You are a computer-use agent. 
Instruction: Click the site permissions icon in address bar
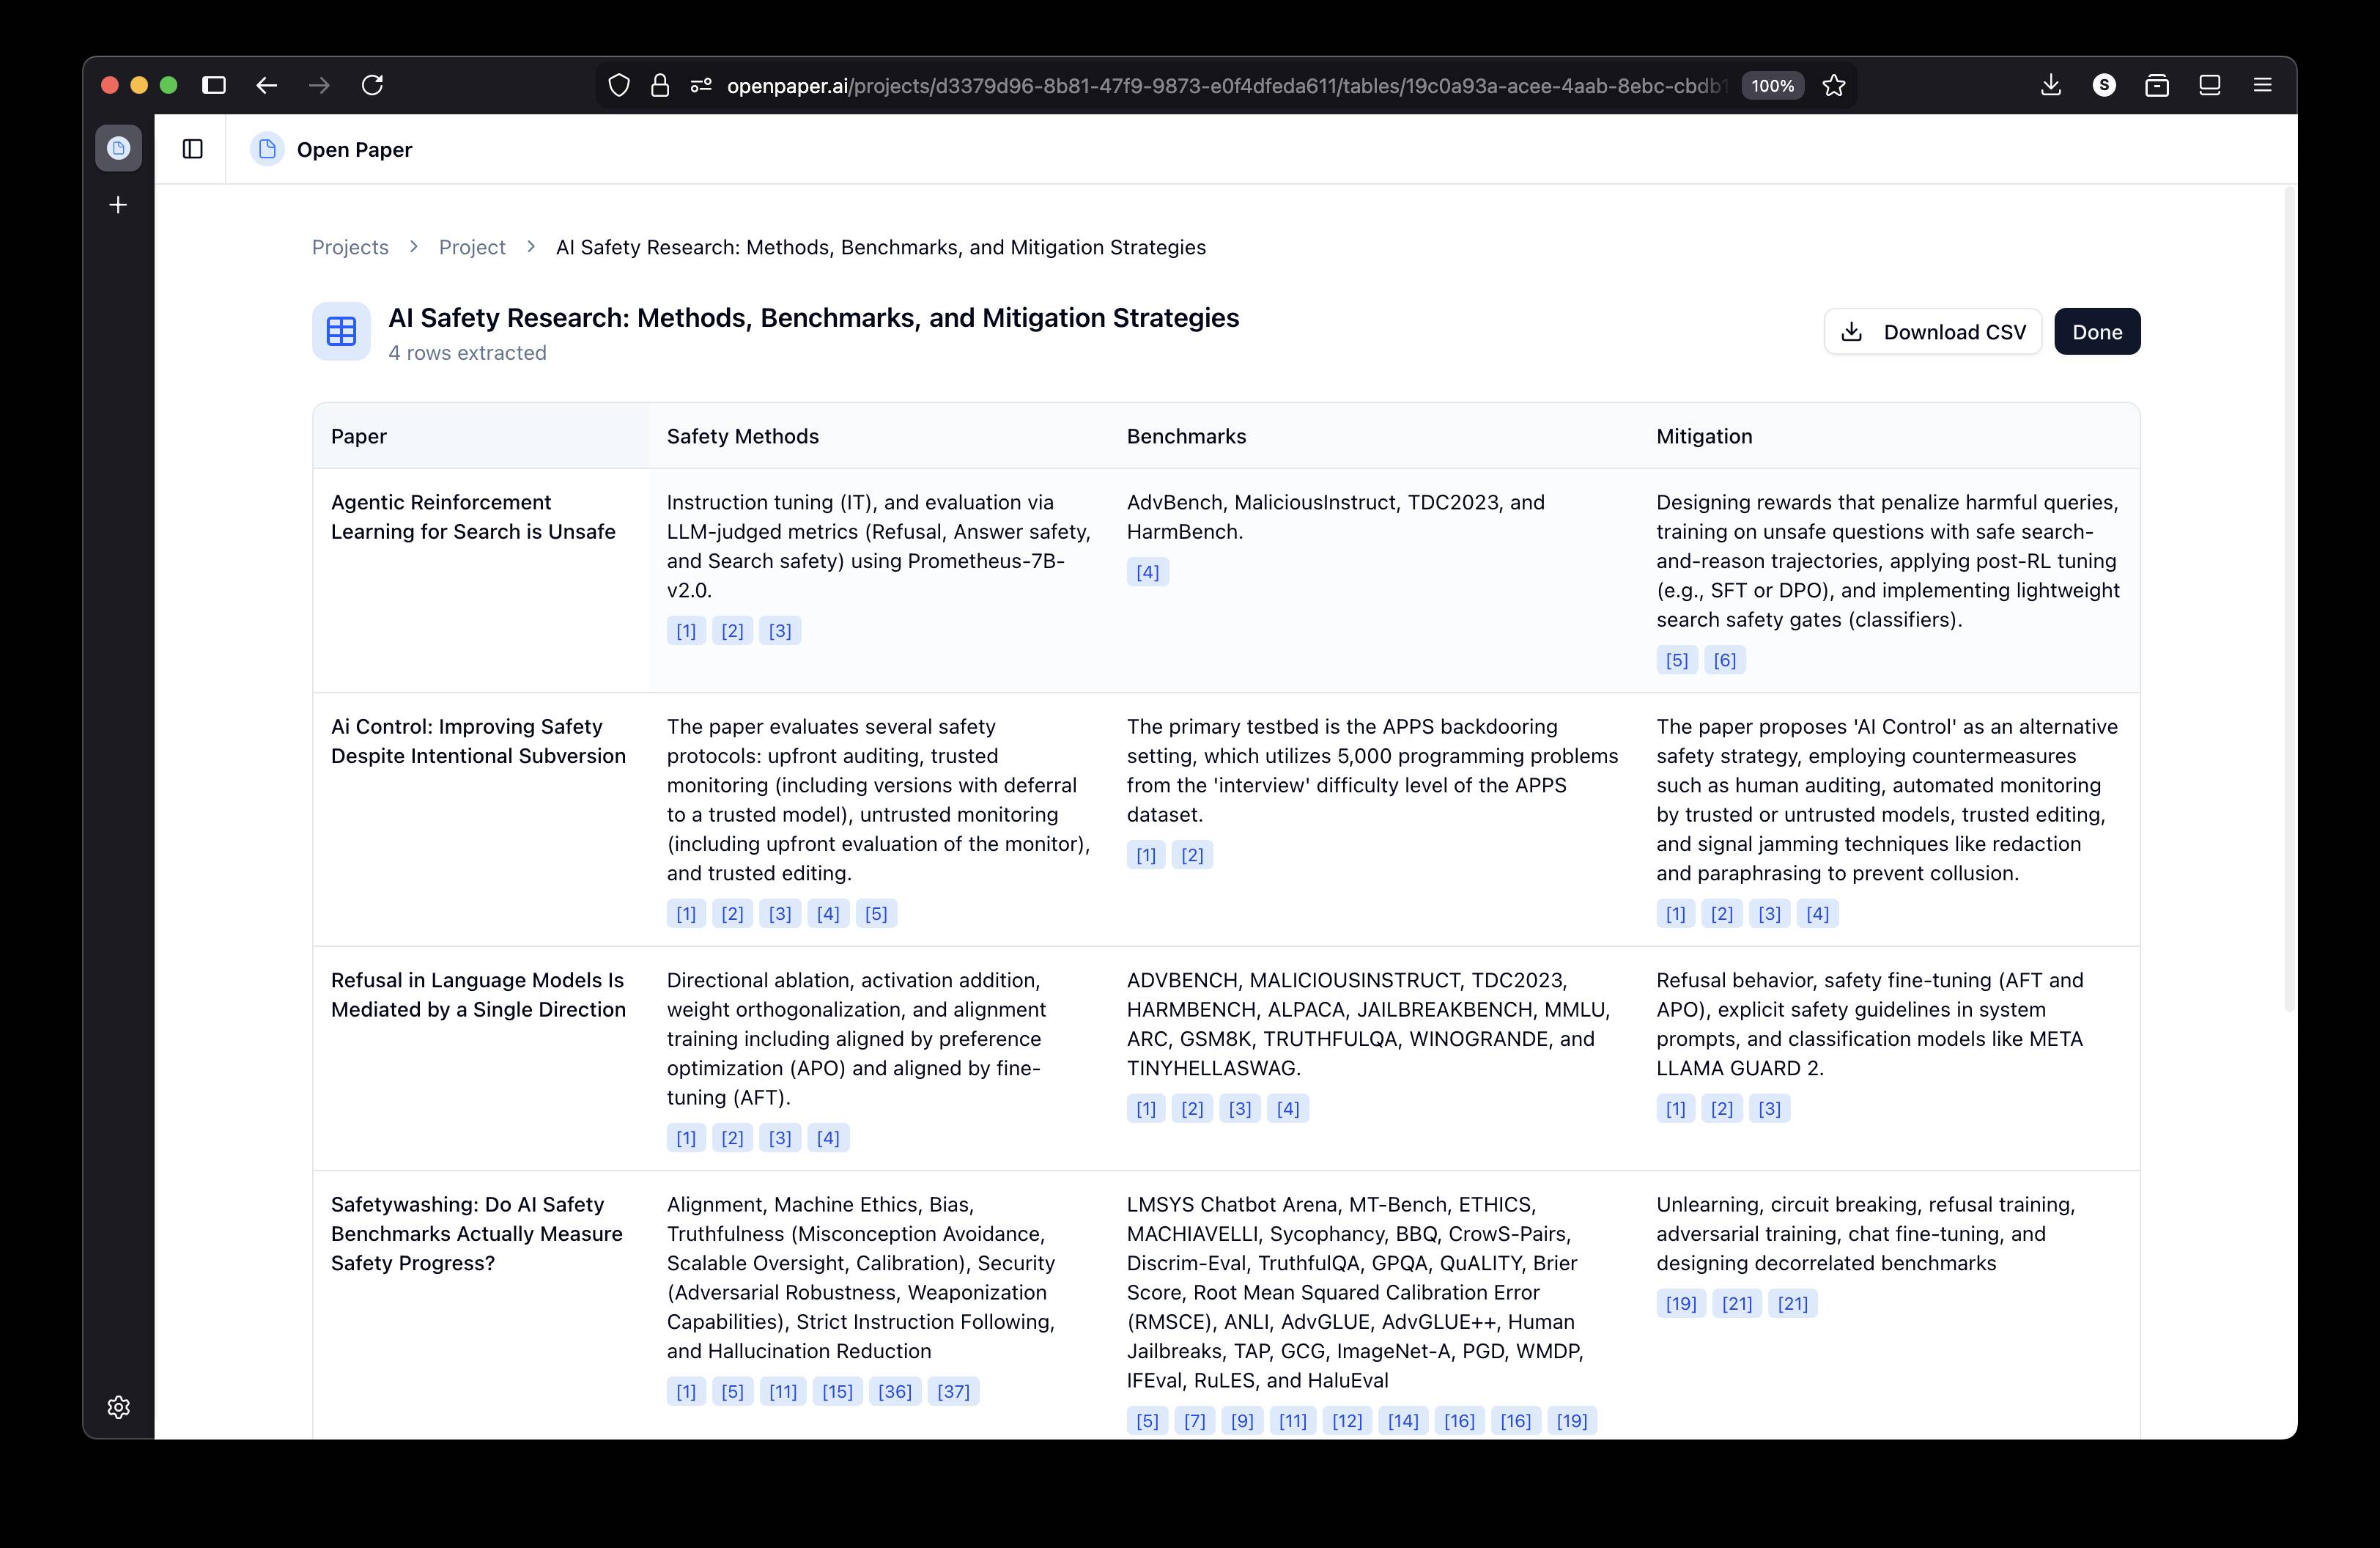(701, 86)
